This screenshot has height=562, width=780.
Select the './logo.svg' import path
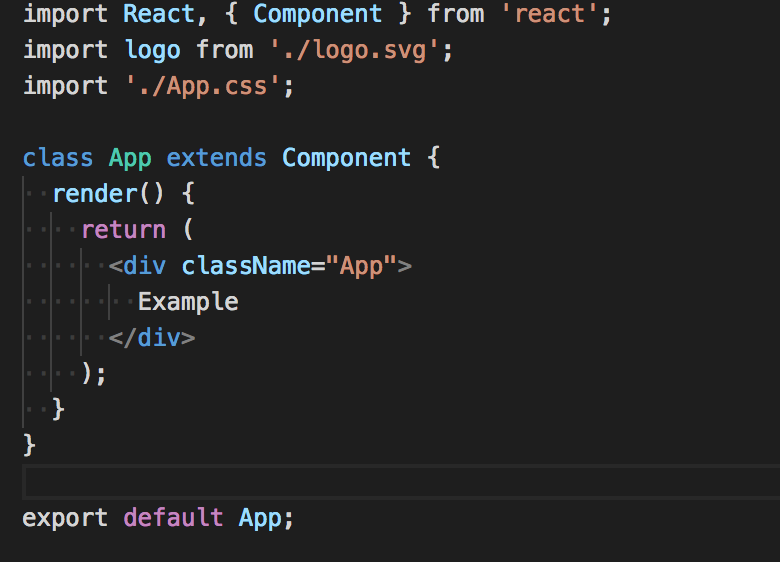(x=355, y=50)
